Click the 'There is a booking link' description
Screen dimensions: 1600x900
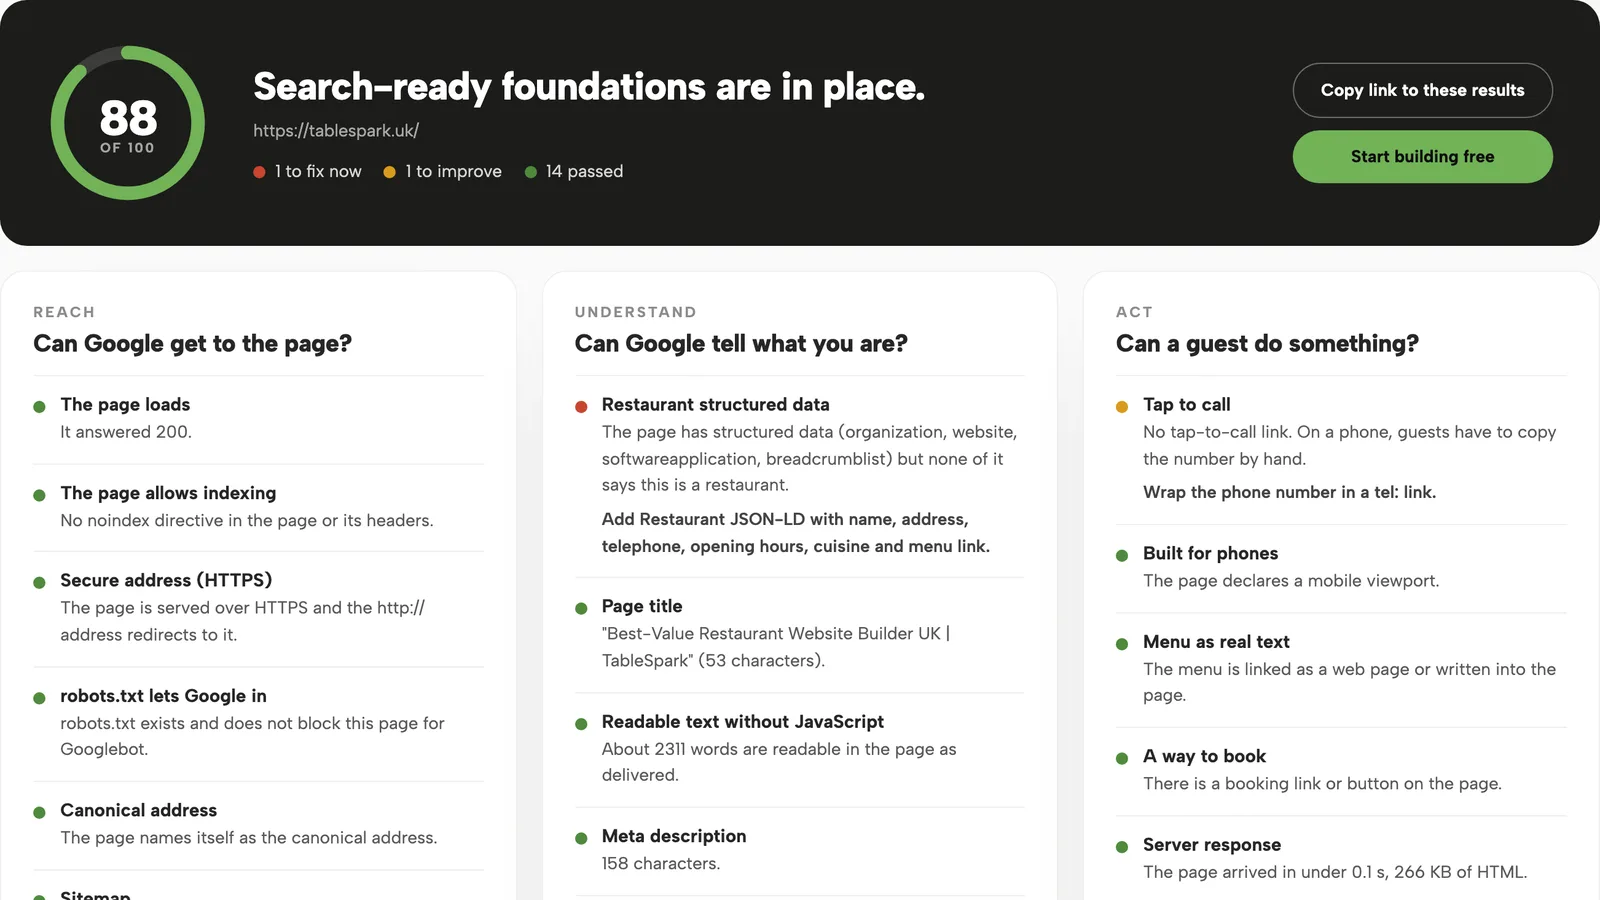click(x=1322, y=784)
